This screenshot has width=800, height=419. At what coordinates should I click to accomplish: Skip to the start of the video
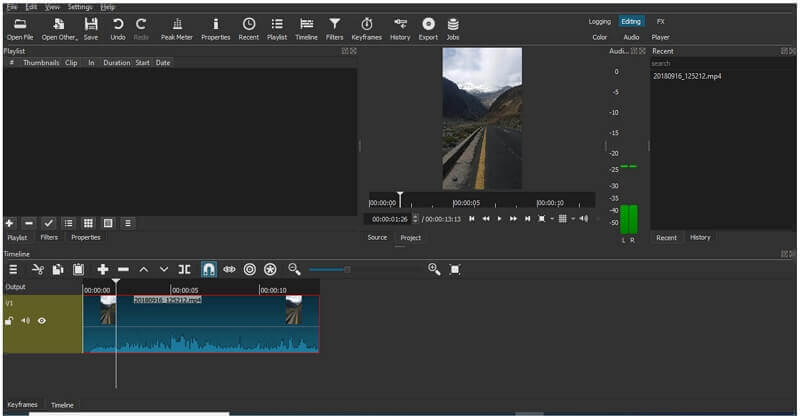[x=472, y=218]
